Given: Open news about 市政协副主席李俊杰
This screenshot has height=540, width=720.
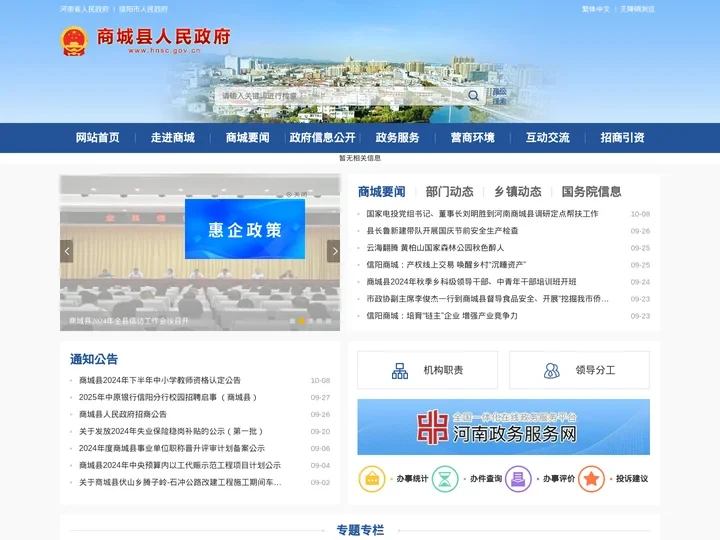Looking at the screenshot, I should coord(488,298).
